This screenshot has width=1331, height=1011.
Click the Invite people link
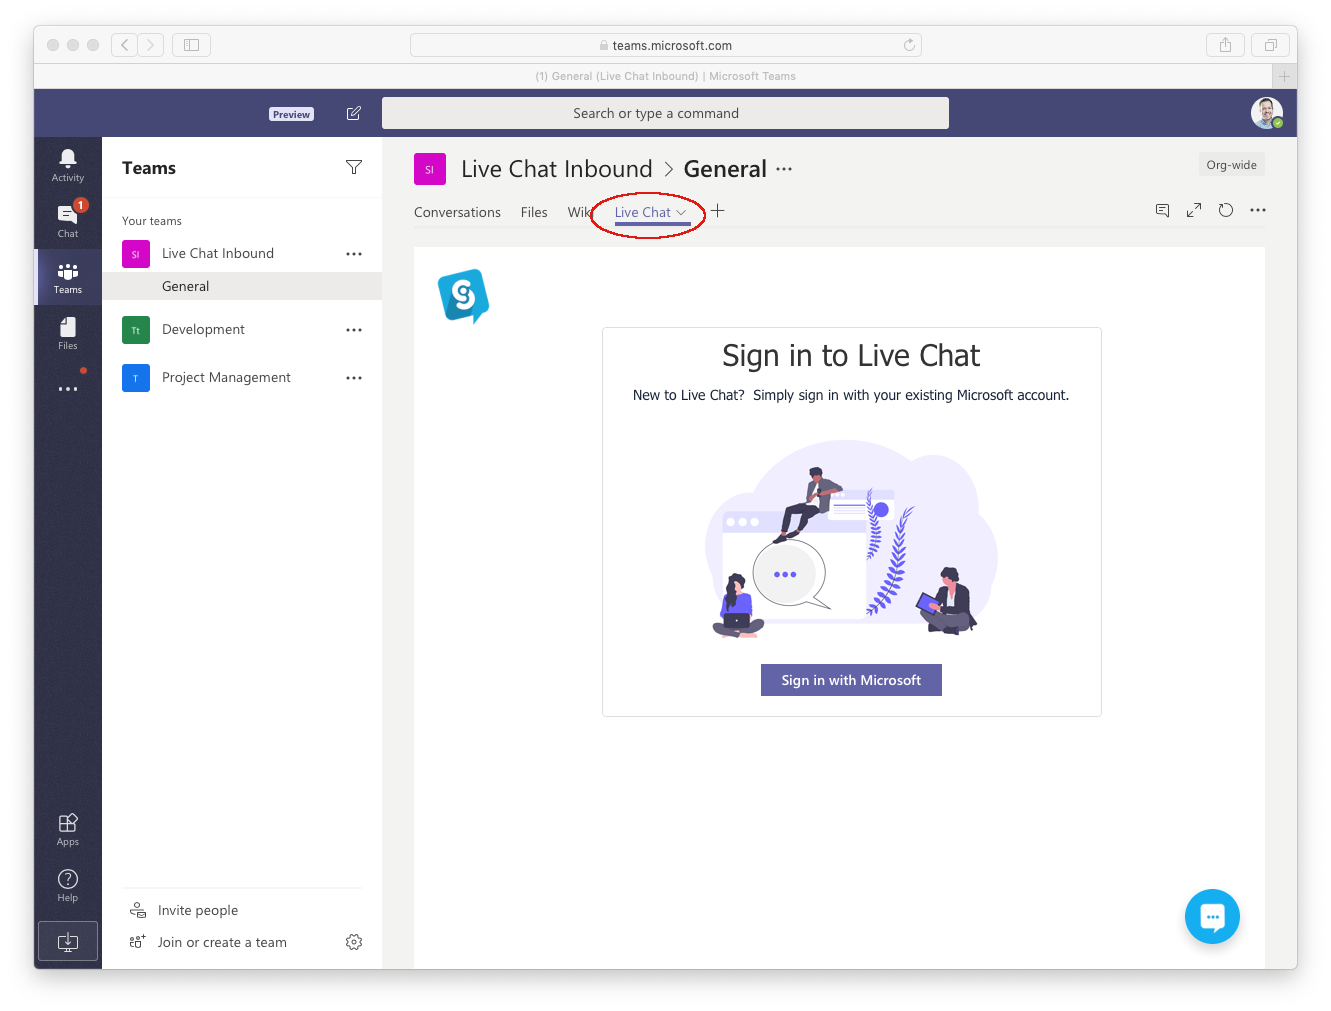pyautogui.click(x=198, y=910)
